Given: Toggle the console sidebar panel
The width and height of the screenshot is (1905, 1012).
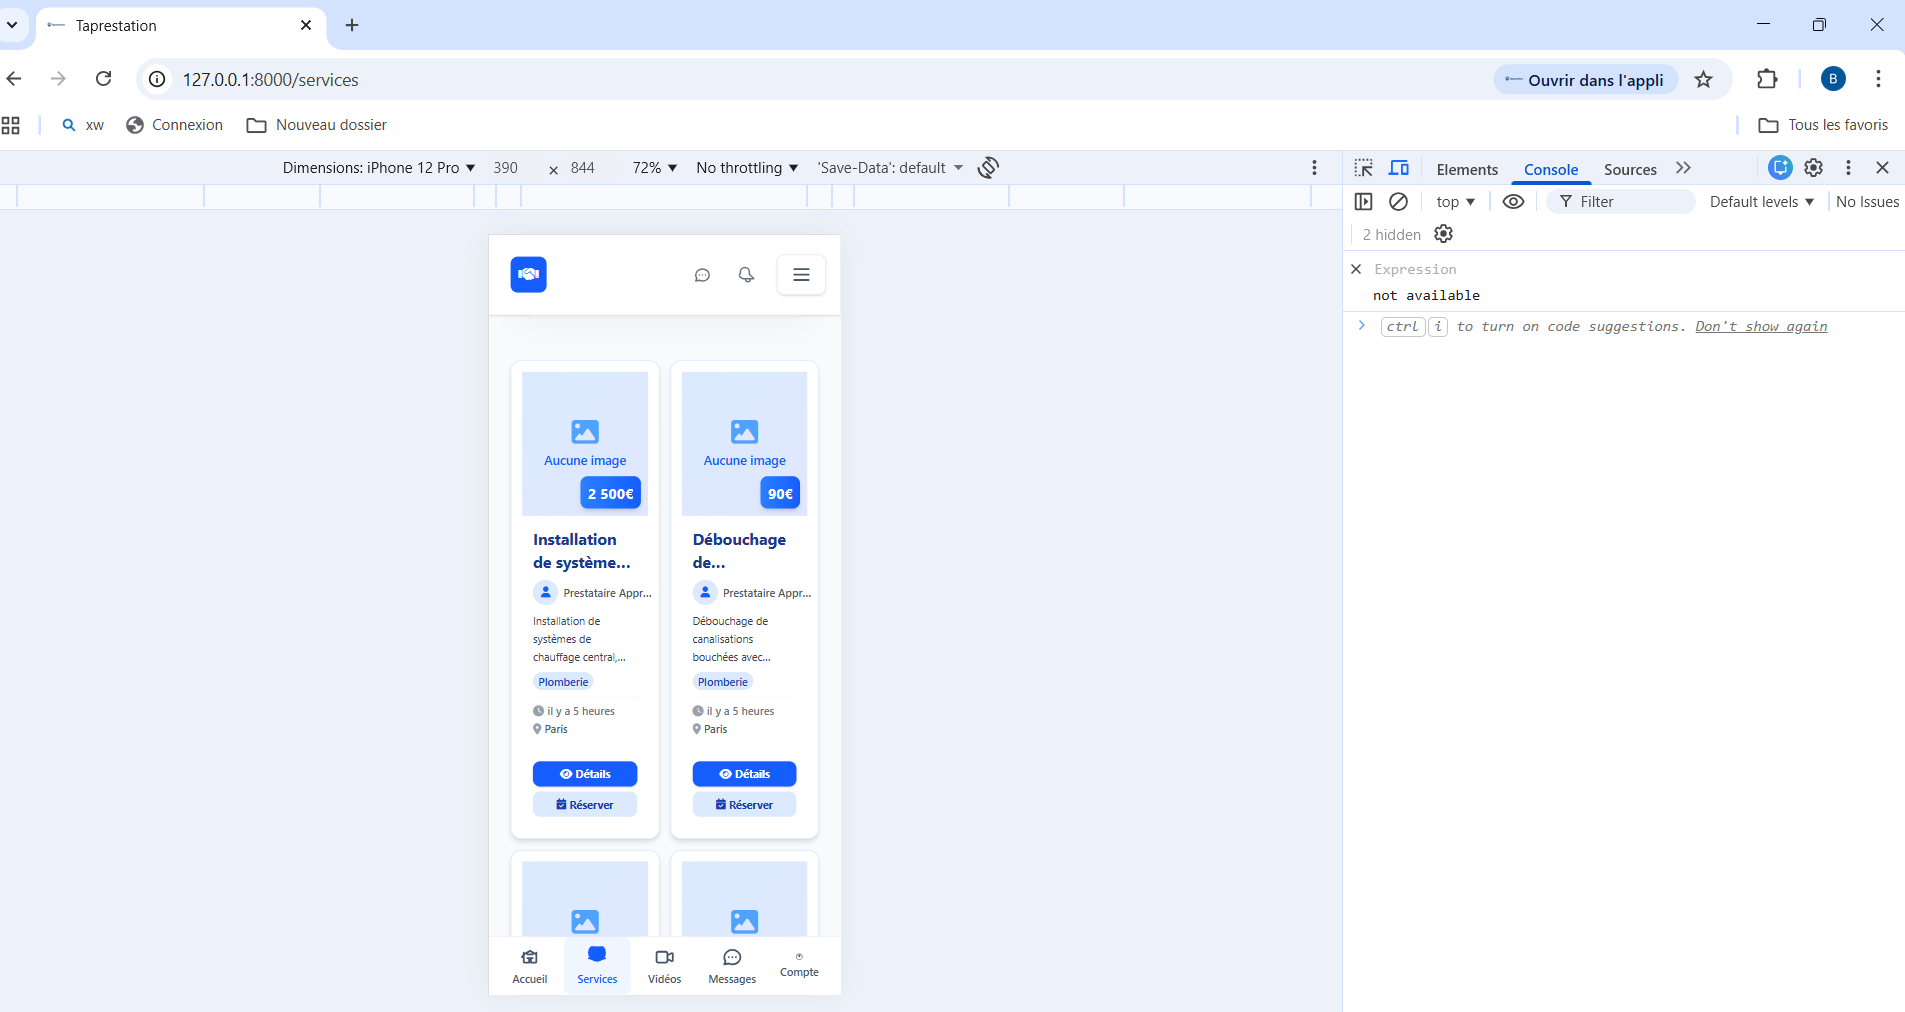Looking at the screenshot, I should pos(1363,202).
